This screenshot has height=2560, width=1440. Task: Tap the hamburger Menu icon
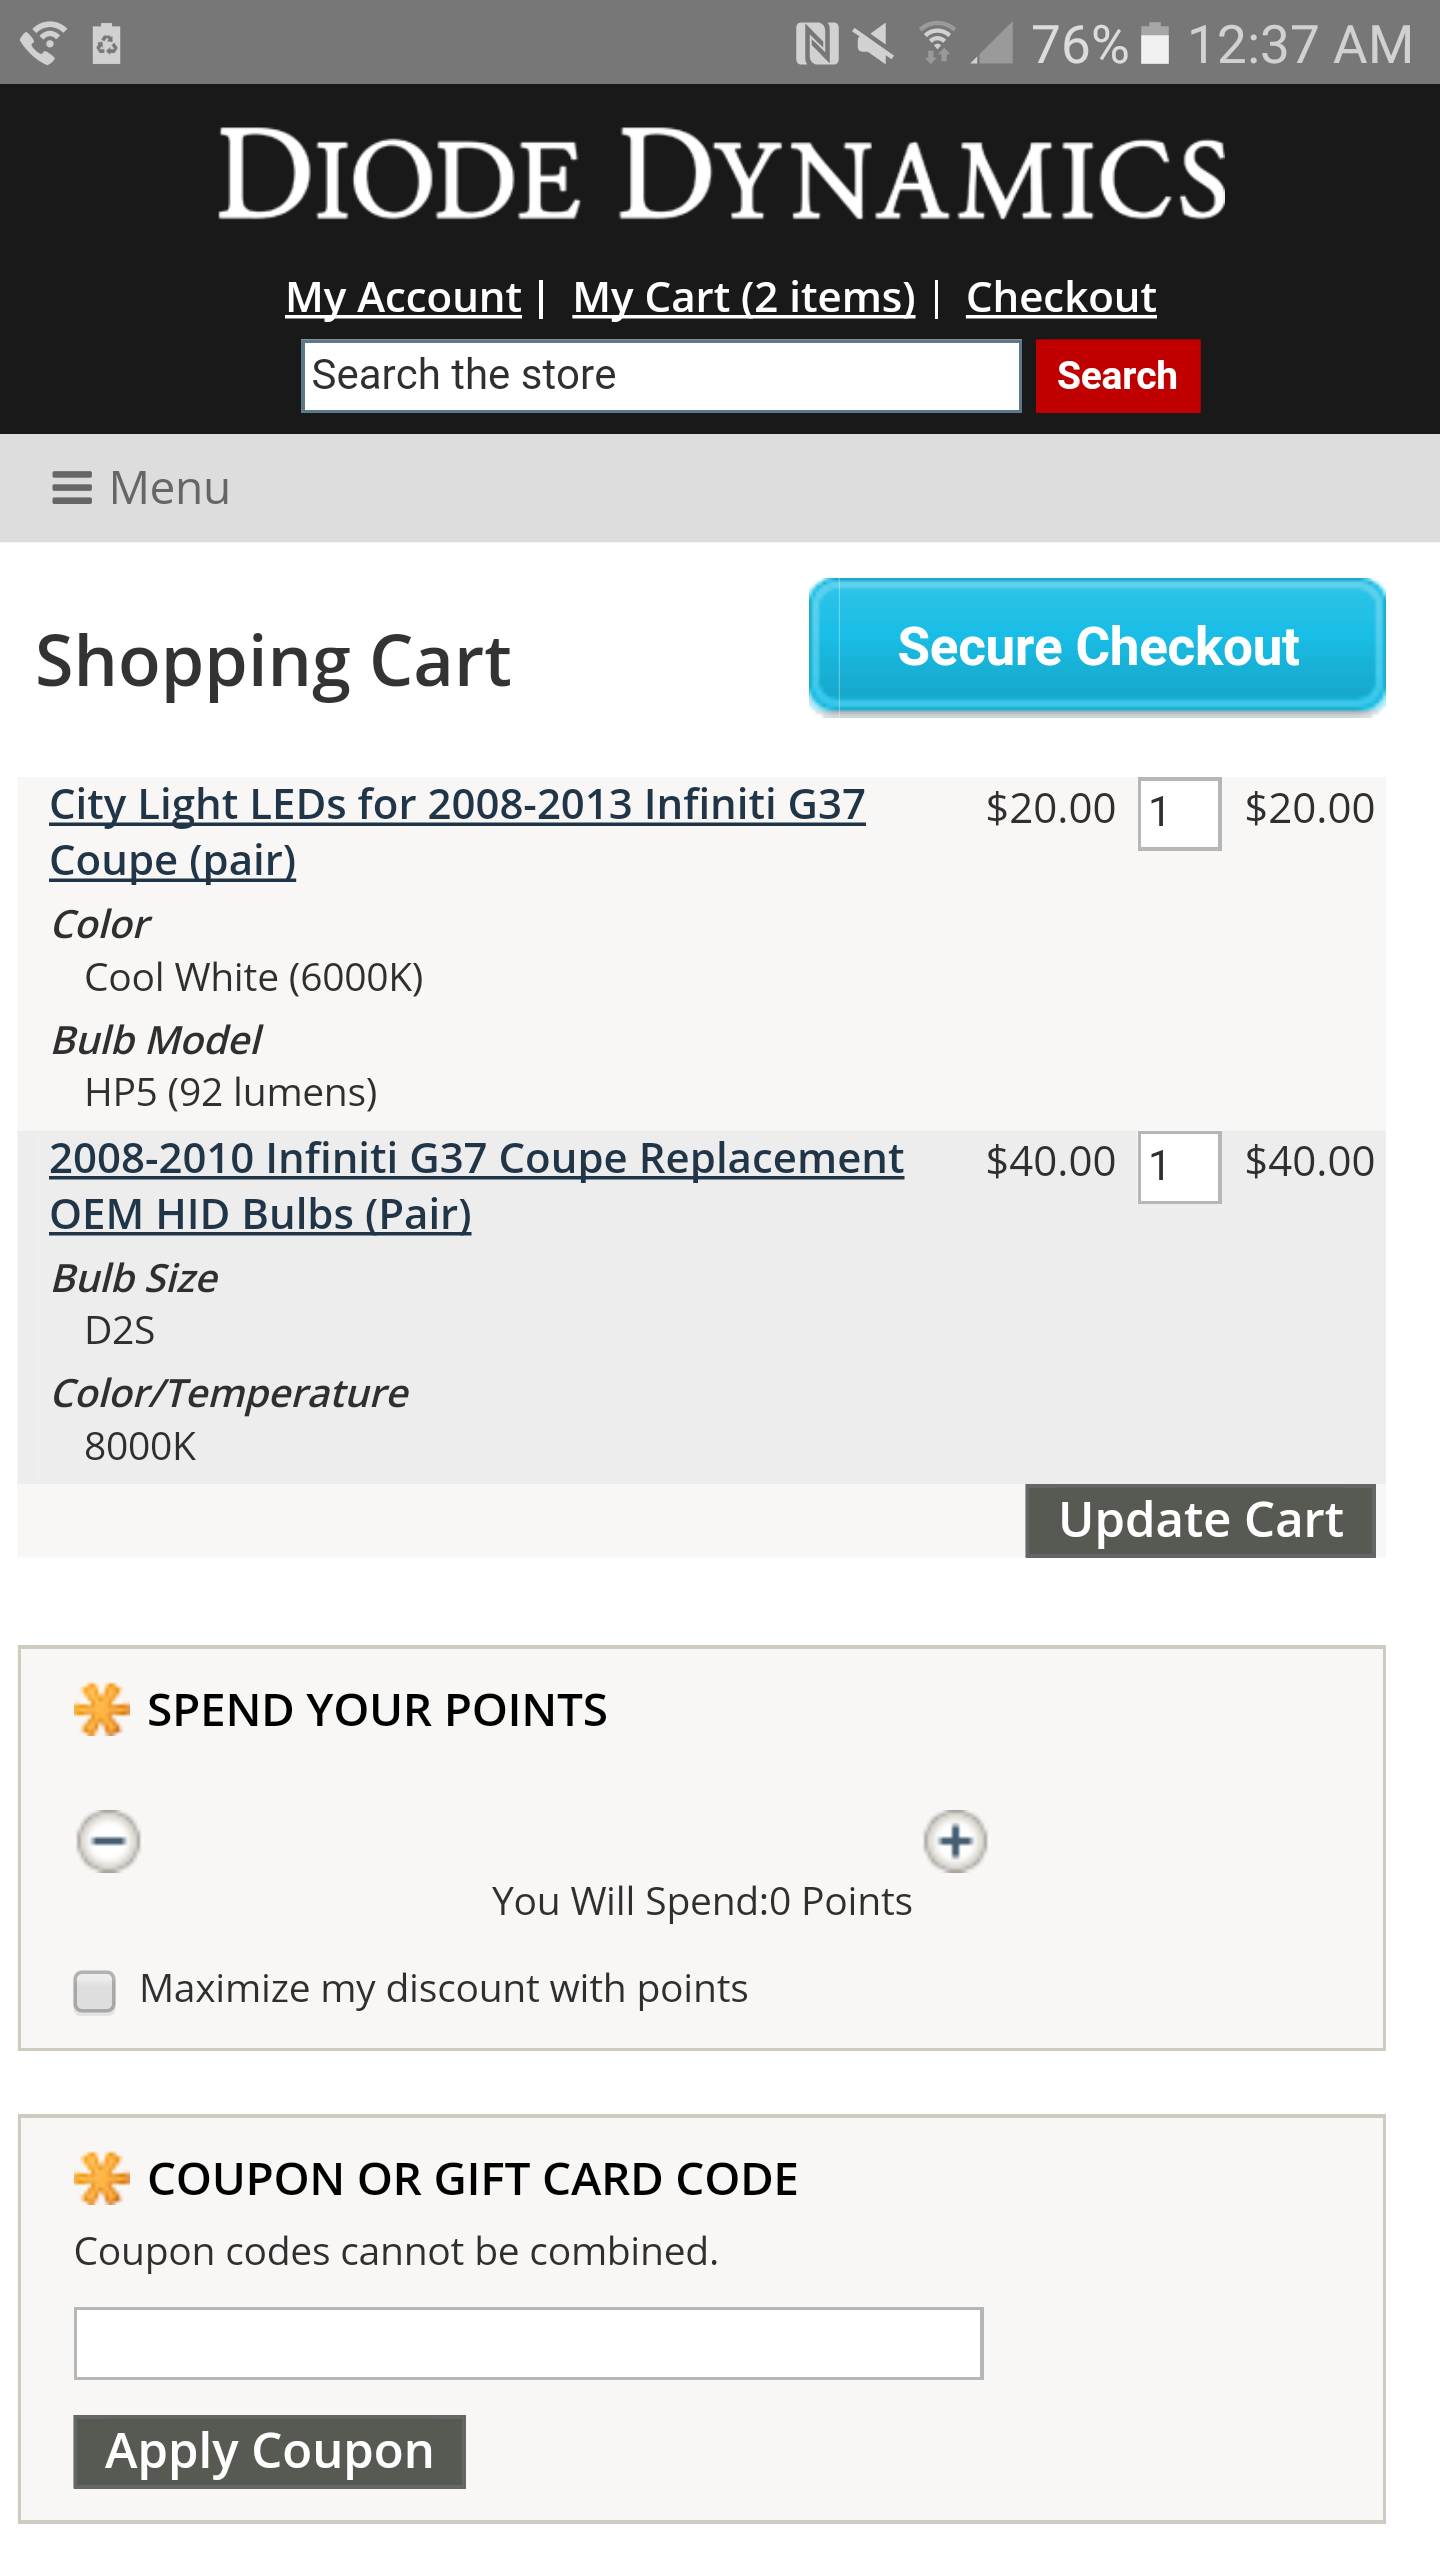72,489
